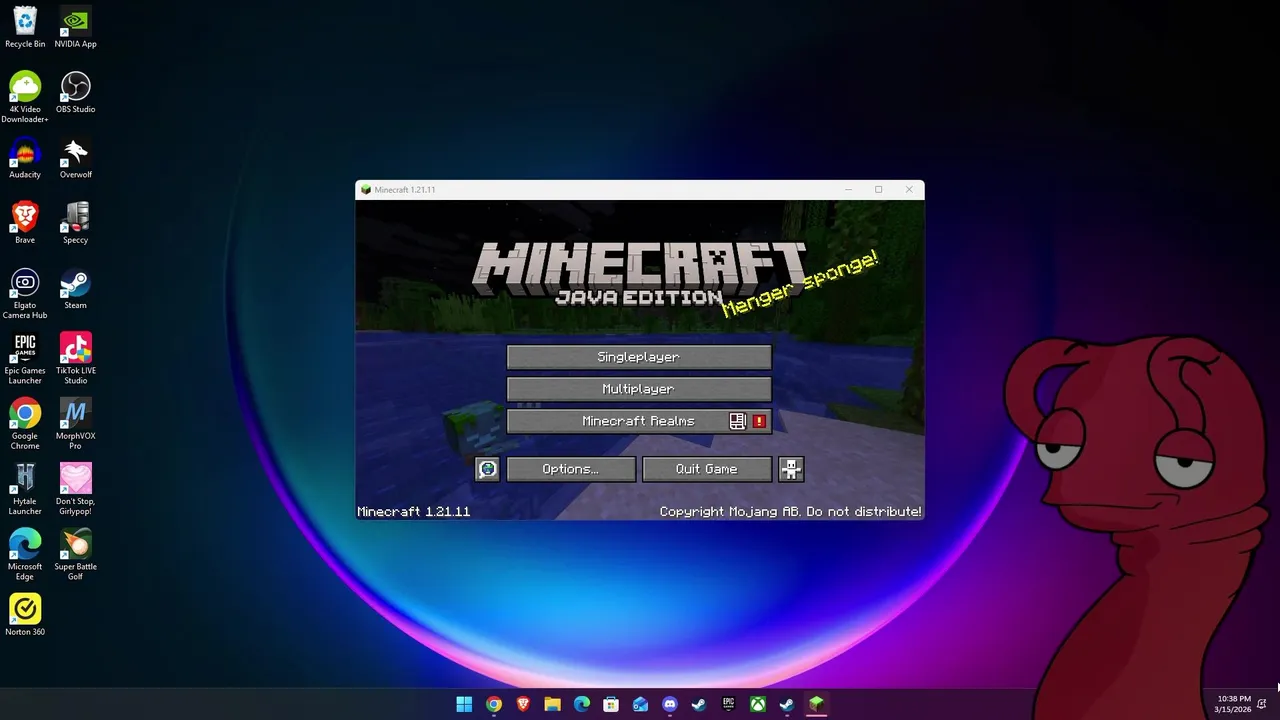This screenshot has height=720, width=1280.
Task: Click the Quit Game button
Action: (707, 469)
